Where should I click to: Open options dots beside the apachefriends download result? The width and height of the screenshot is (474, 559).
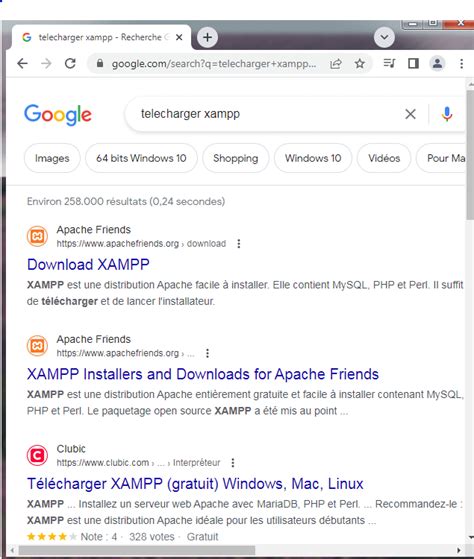(x=239, y=243)
